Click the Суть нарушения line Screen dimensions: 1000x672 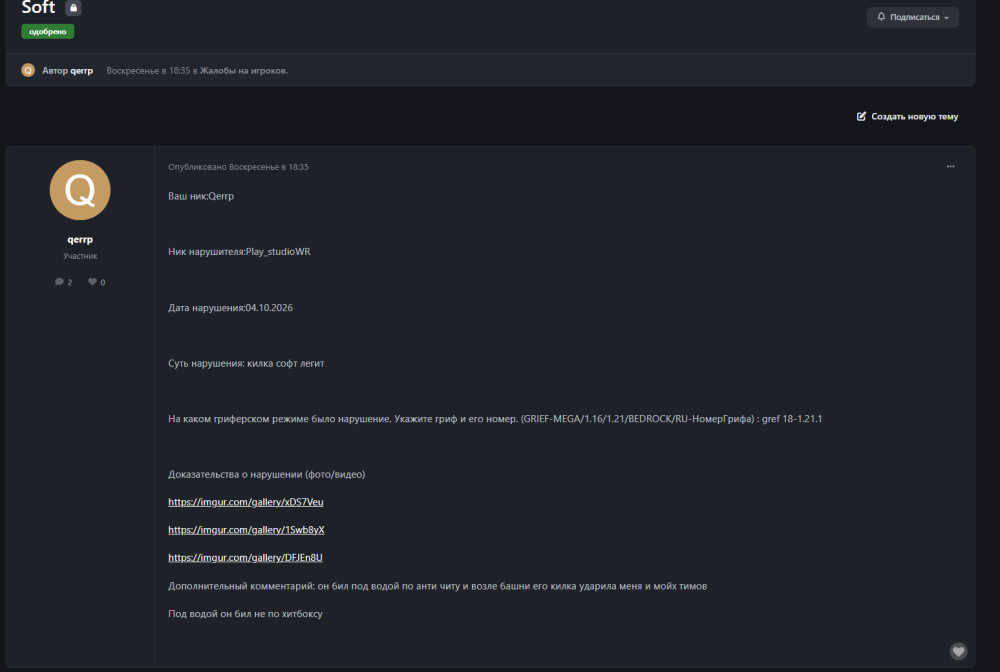246,363
